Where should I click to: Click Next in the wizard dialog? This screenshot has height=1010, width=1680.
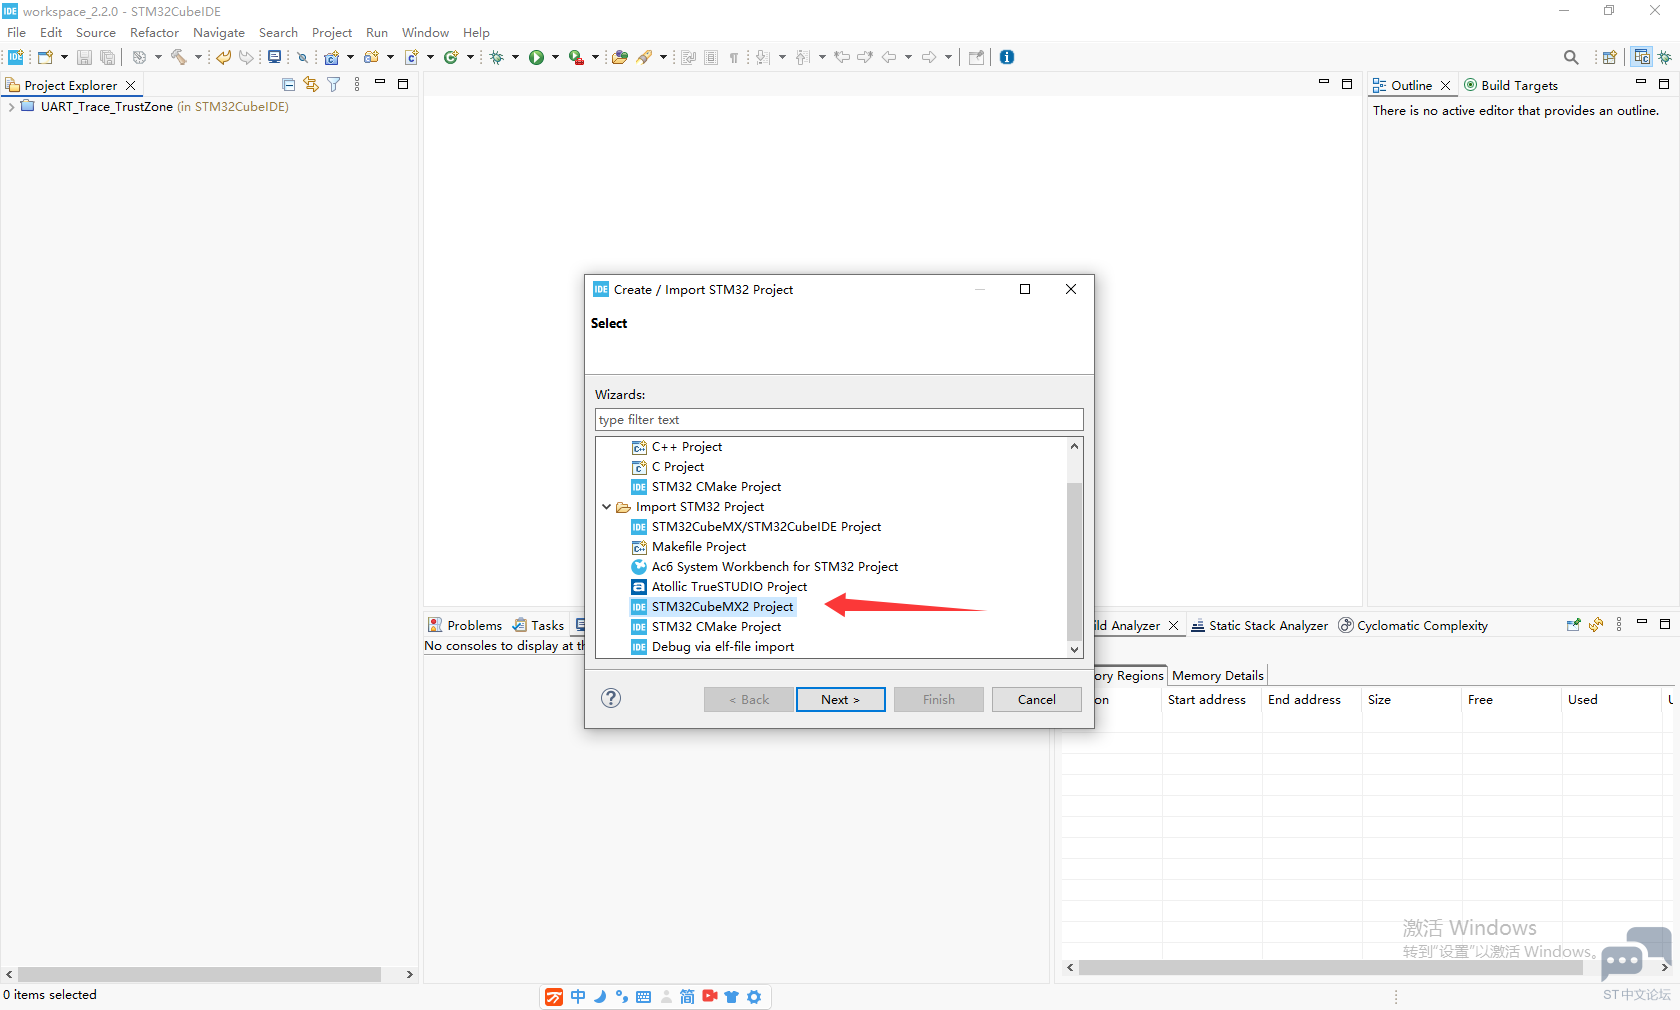840,700
